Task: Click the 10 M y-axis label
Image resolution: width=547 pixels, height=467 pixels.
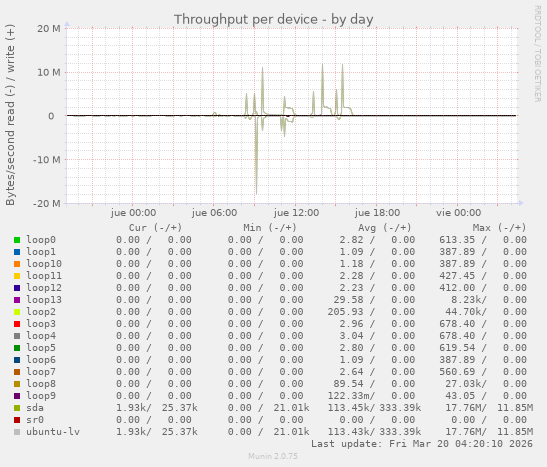Action: click(49, 73)
